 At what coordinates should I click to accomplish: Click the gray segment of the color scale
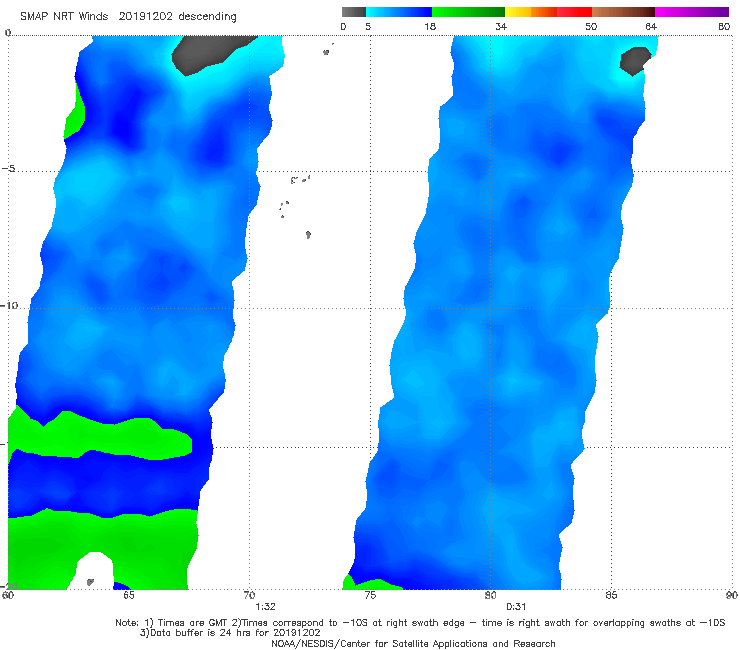click(353, 12)
